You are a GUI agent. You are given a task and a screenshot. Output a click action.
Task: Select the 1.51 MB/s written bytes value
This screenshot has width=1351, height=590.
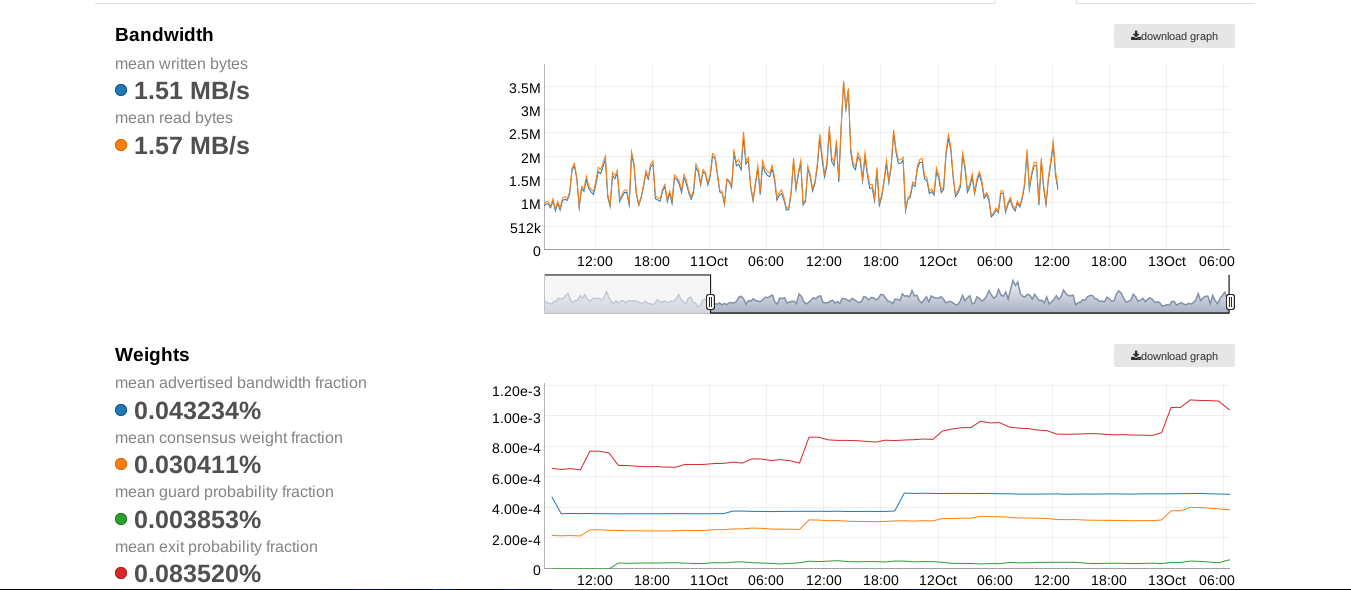tap(192, 91)
